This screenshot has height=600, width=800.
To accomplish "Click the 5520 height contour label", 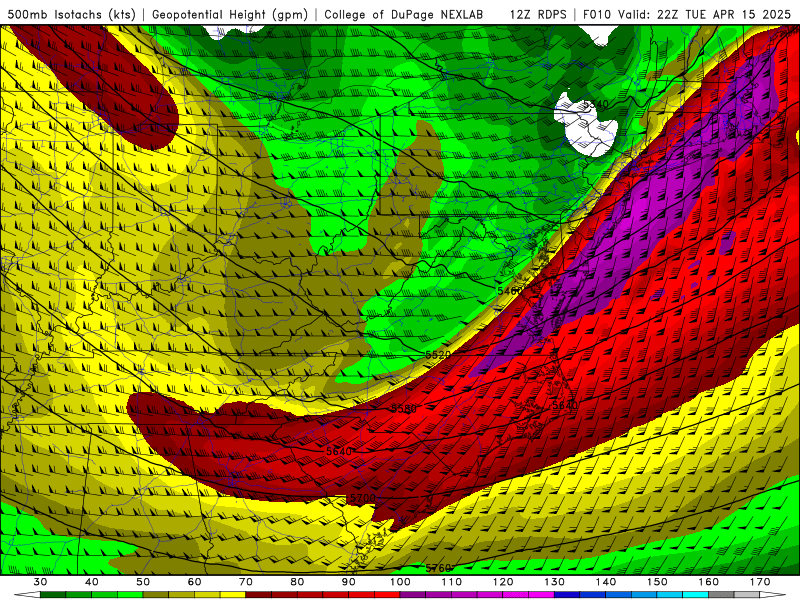I will tap(438, 355).
